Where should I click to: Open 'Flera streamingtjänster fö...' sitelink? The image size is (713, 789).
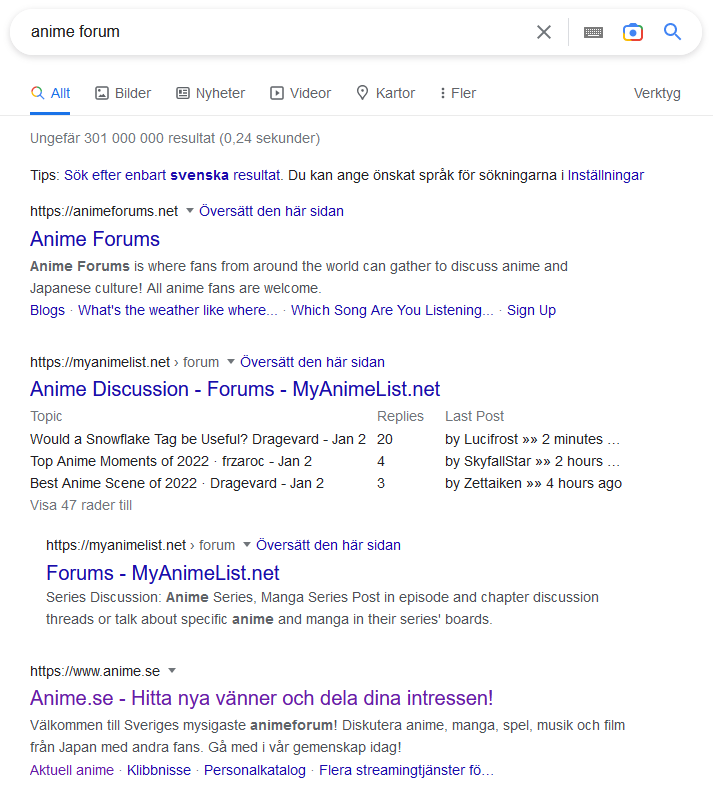click(406, 770)
